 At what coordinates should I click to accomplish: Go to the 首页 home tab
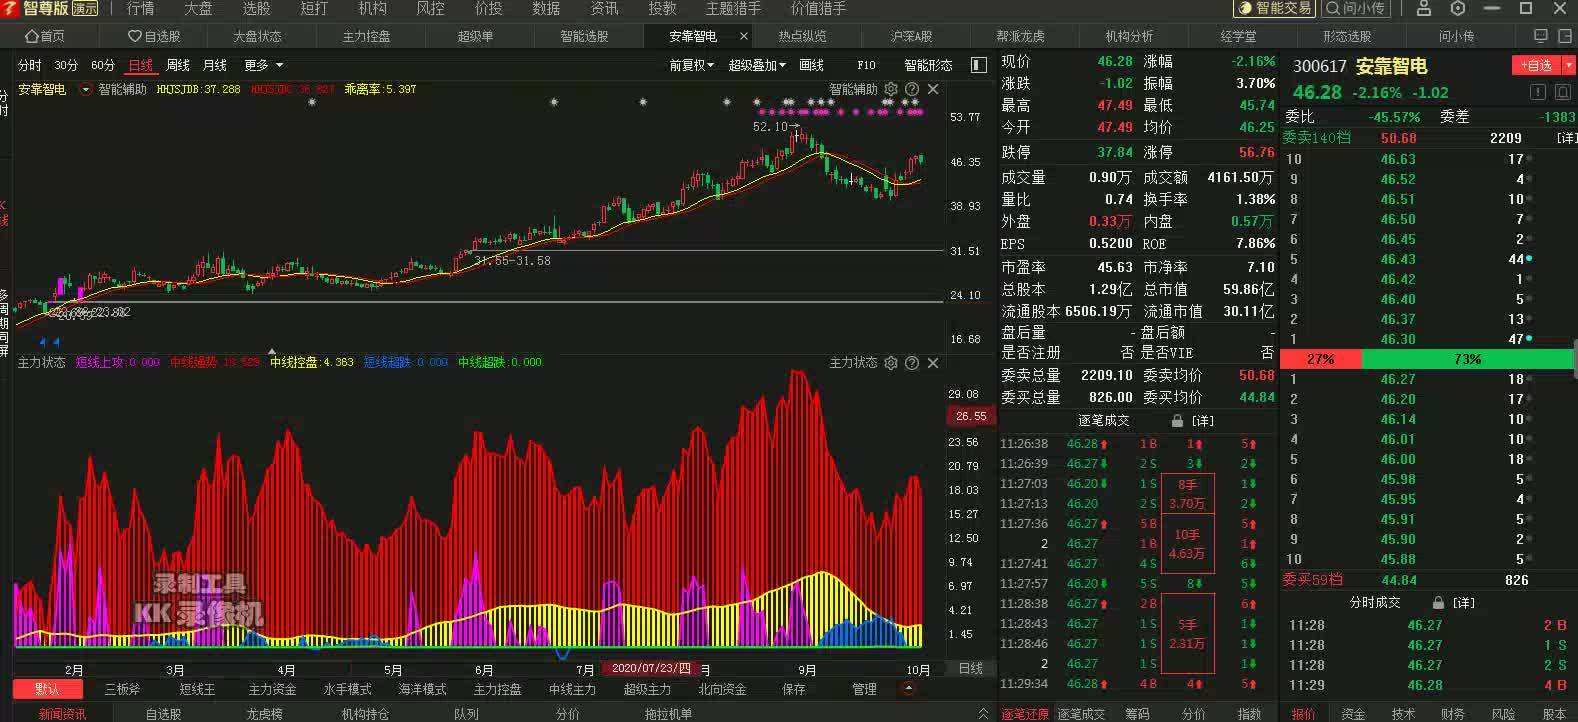[44, 36]
